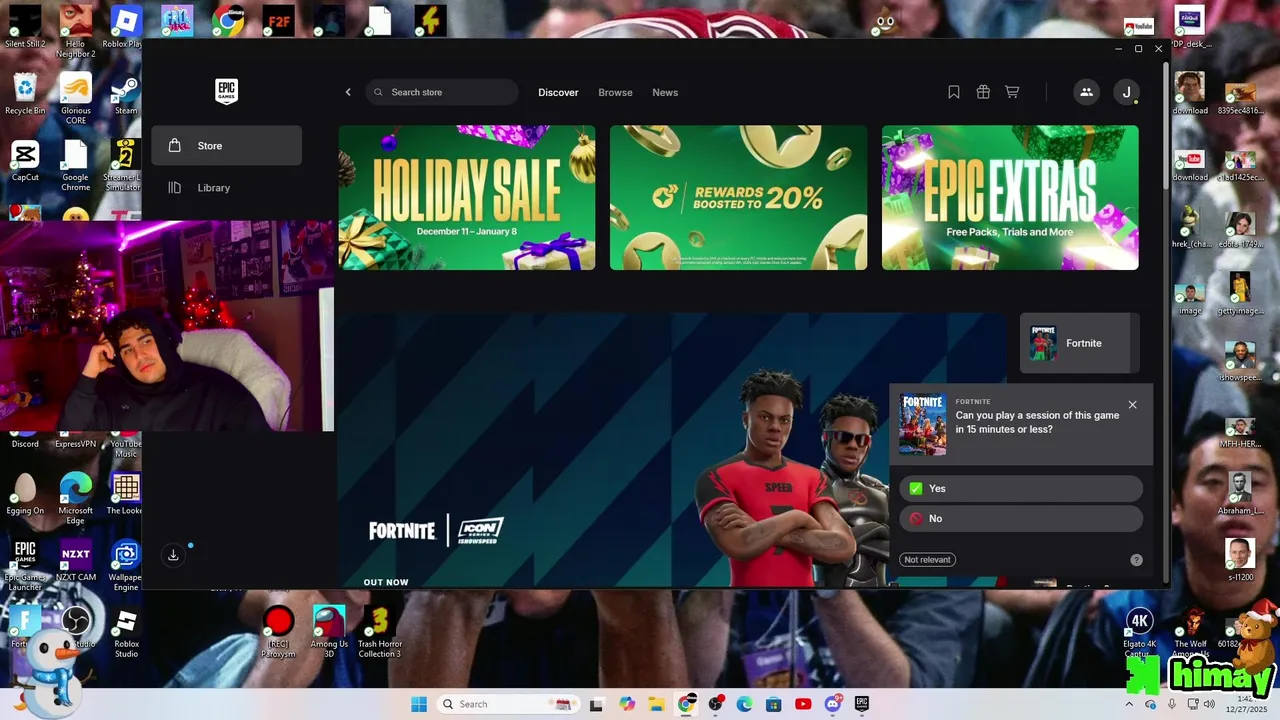Open the Library section in Epic sidebar

[x=226, y=188]
